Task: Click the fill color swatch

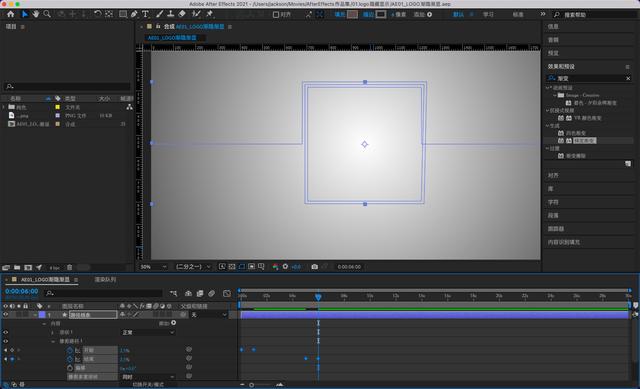Action: (x=353, y=15)
